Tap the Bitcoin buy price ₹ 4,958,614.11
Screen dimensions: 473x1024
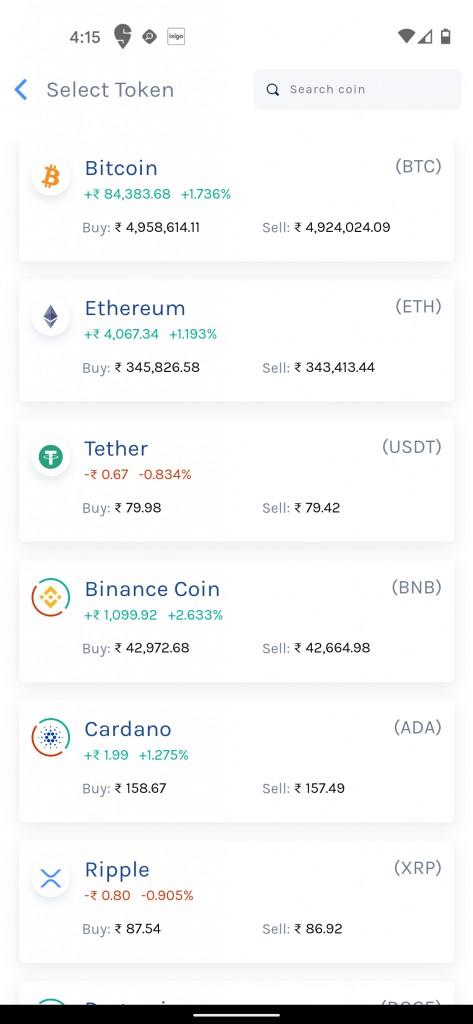(157, 227)
